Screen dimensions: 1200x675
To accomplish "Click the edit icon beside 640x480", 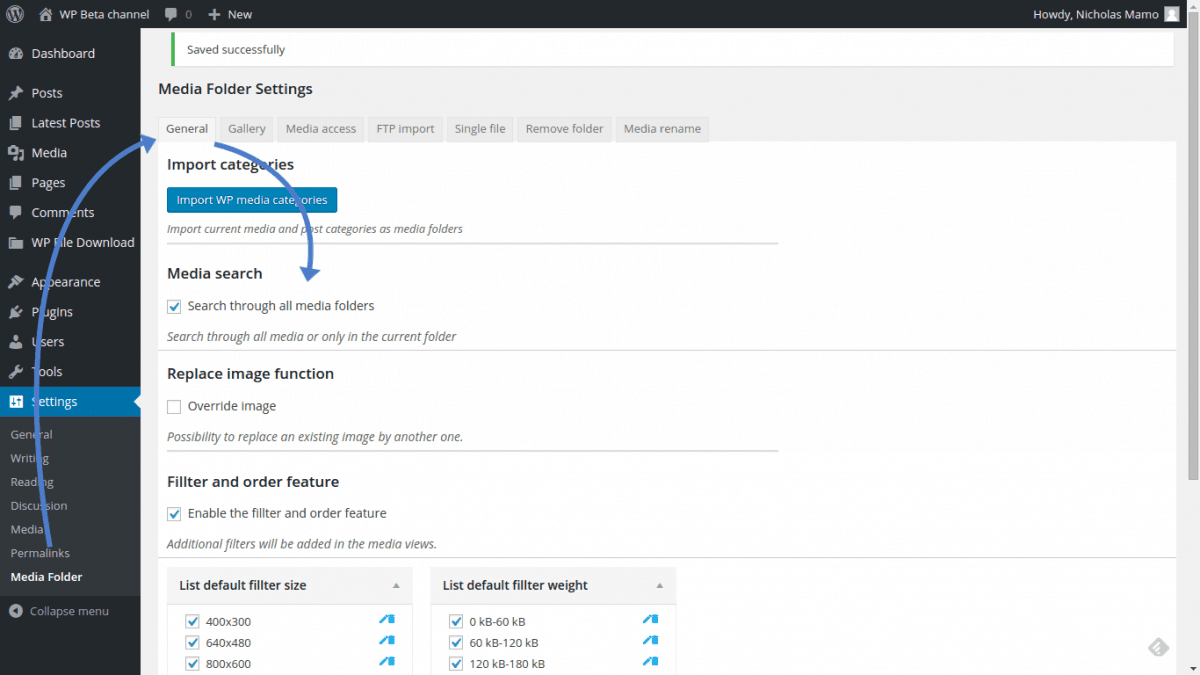I will [x=387, y=641].
